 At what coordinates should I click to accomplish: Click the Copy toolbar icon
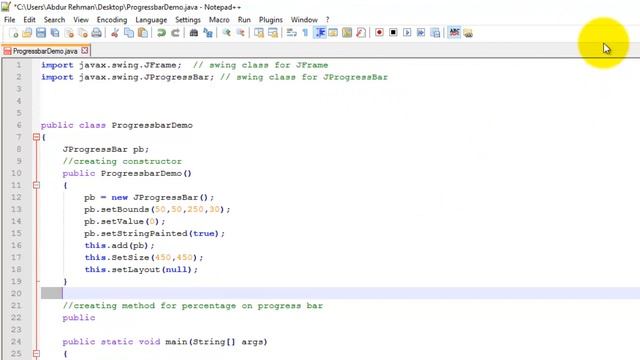click(x=129, y=33)
